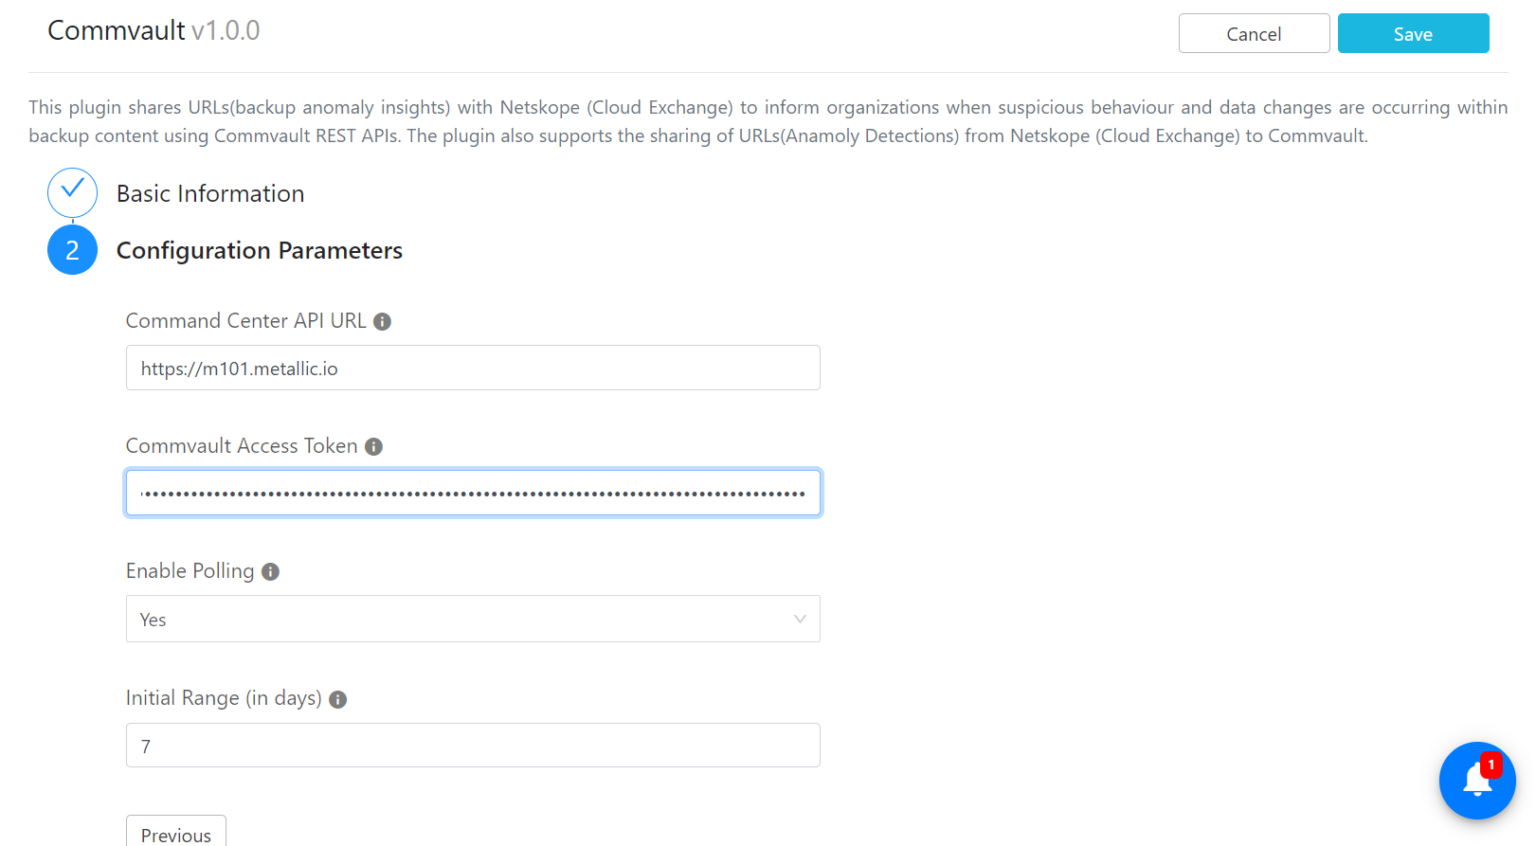Save the Commvault plugin configuration
Image resolution: width=1536 pixels, height=846 pixels.
pos(1412,33)
